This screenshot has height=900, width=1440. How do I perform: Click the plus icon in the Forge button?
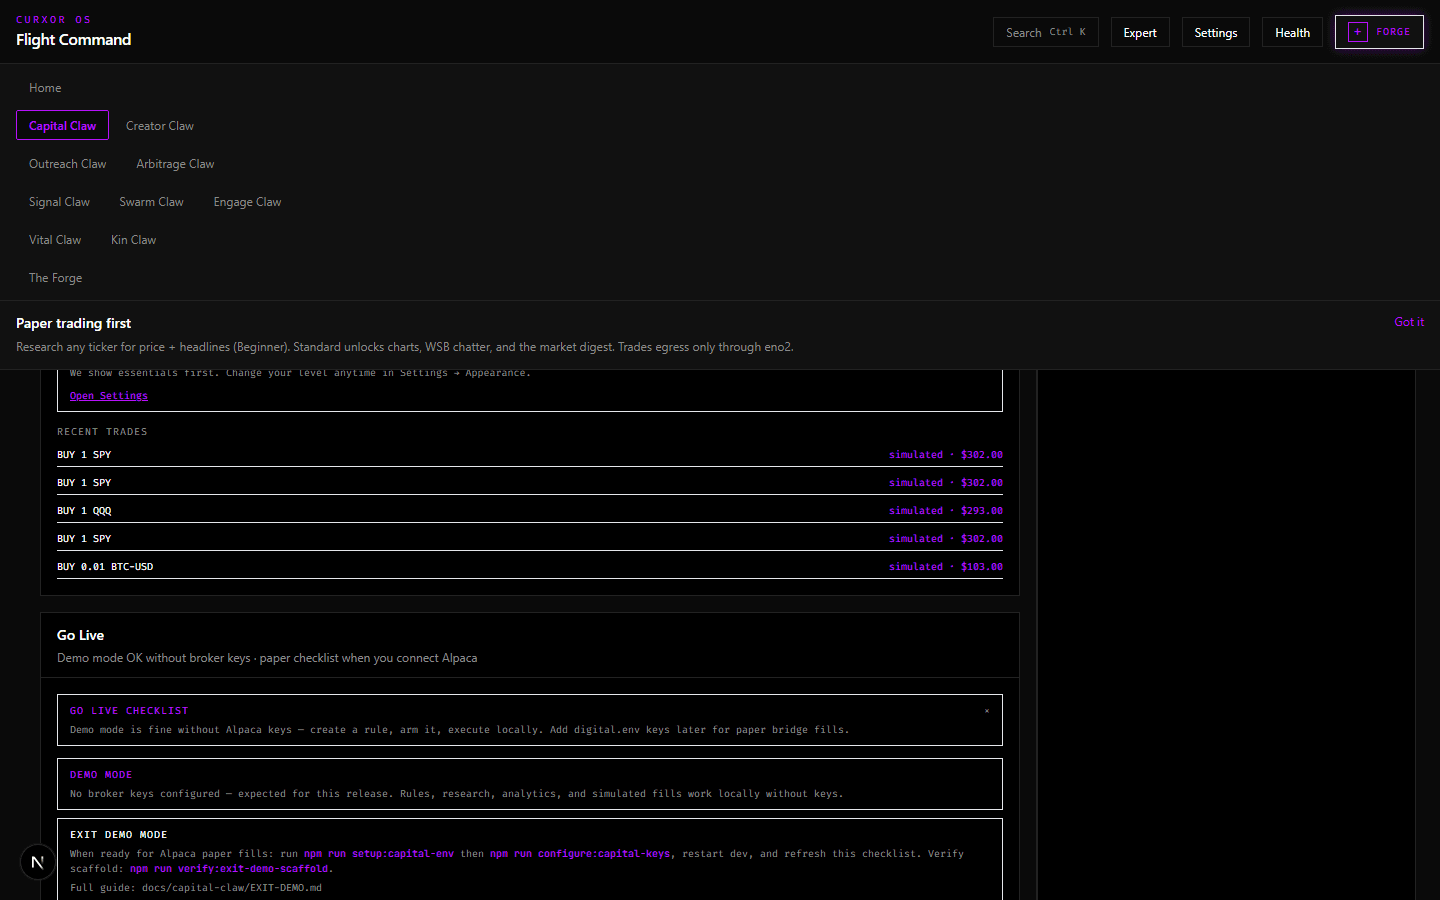click(x=1357, y=32)
